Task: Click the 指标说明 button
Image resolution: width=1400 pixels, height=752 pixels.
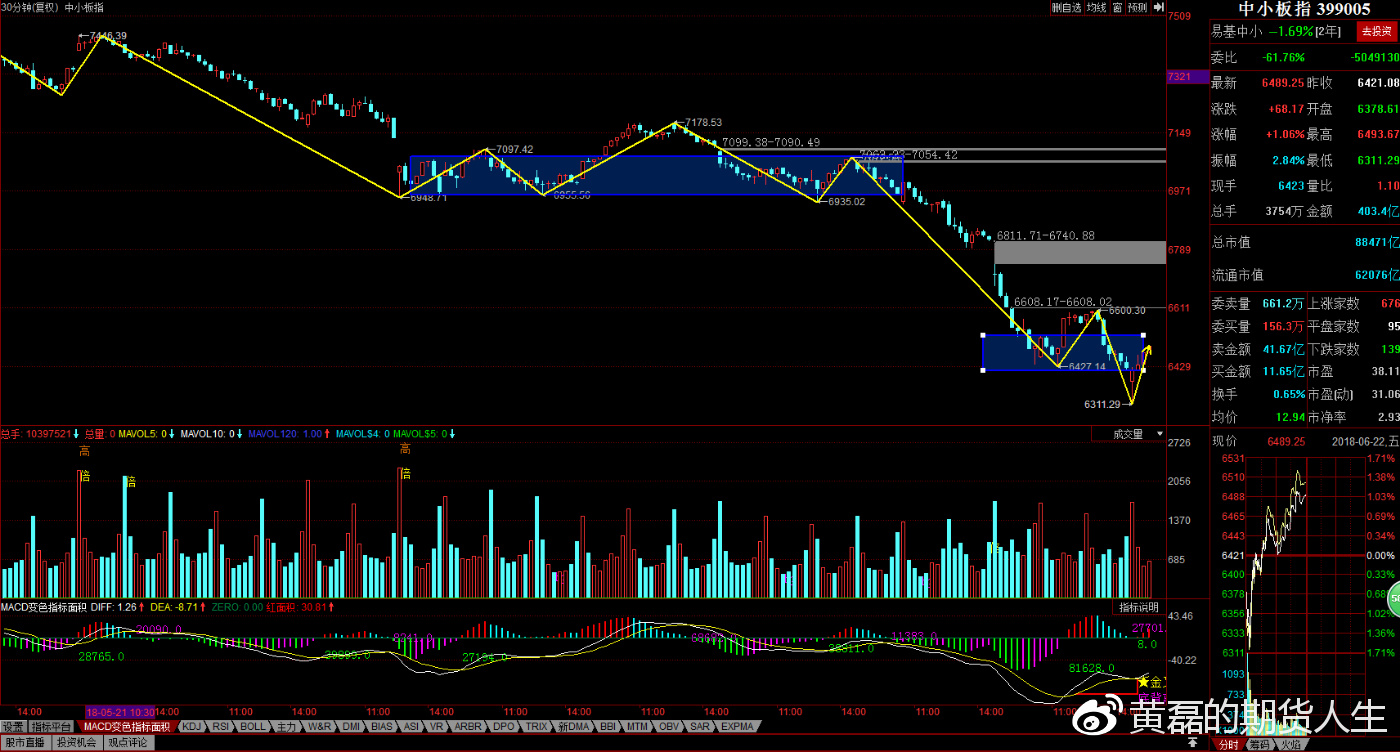Action: (1138, 607)
